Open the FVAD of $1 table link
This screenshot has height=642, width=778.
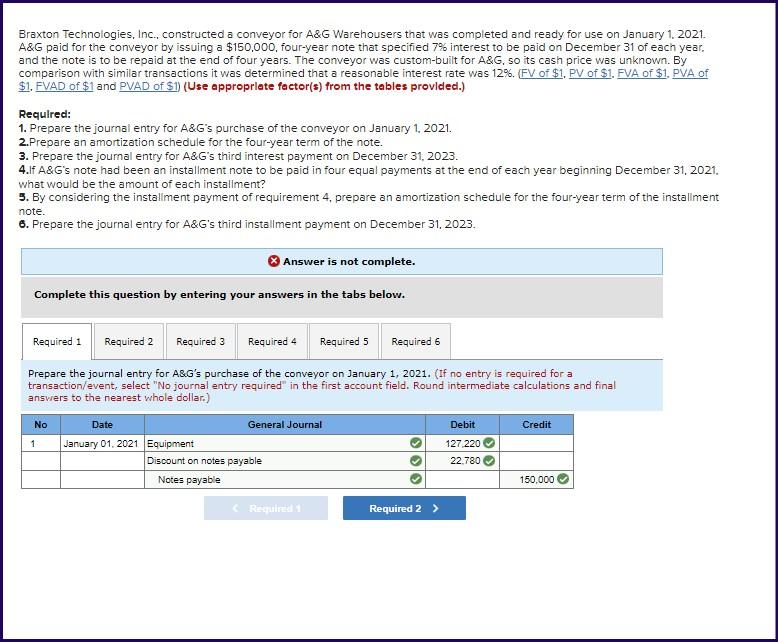tap(64, 86)
